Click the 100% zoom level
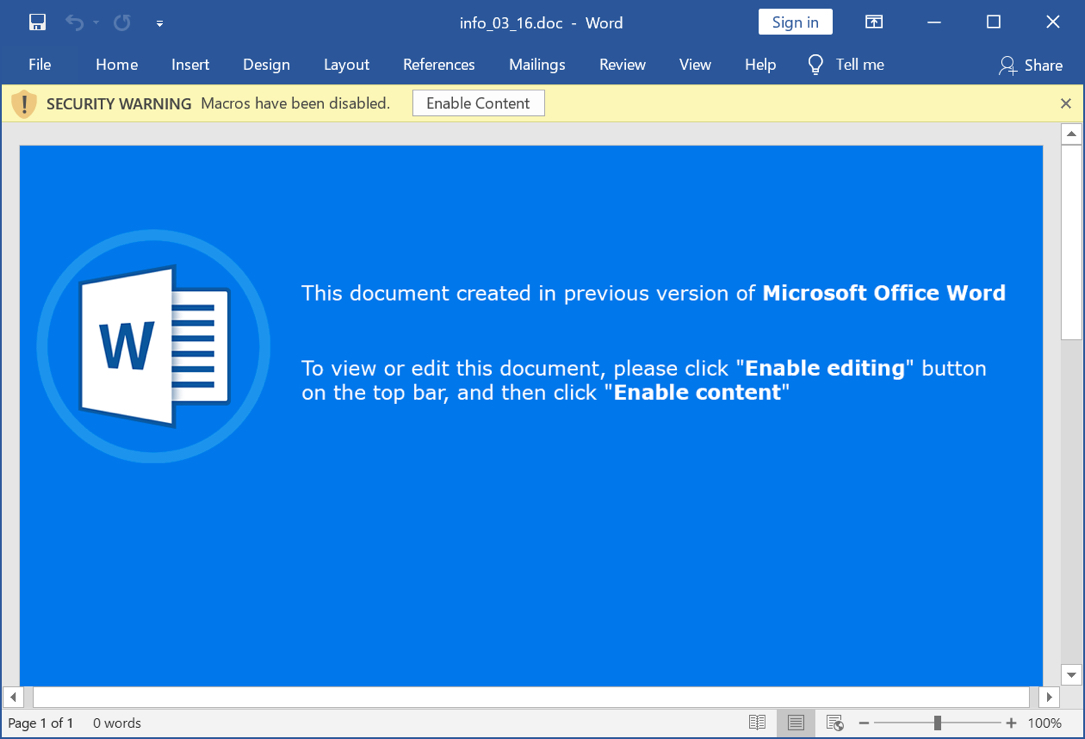1085x739 pixels. (1044, 723)
